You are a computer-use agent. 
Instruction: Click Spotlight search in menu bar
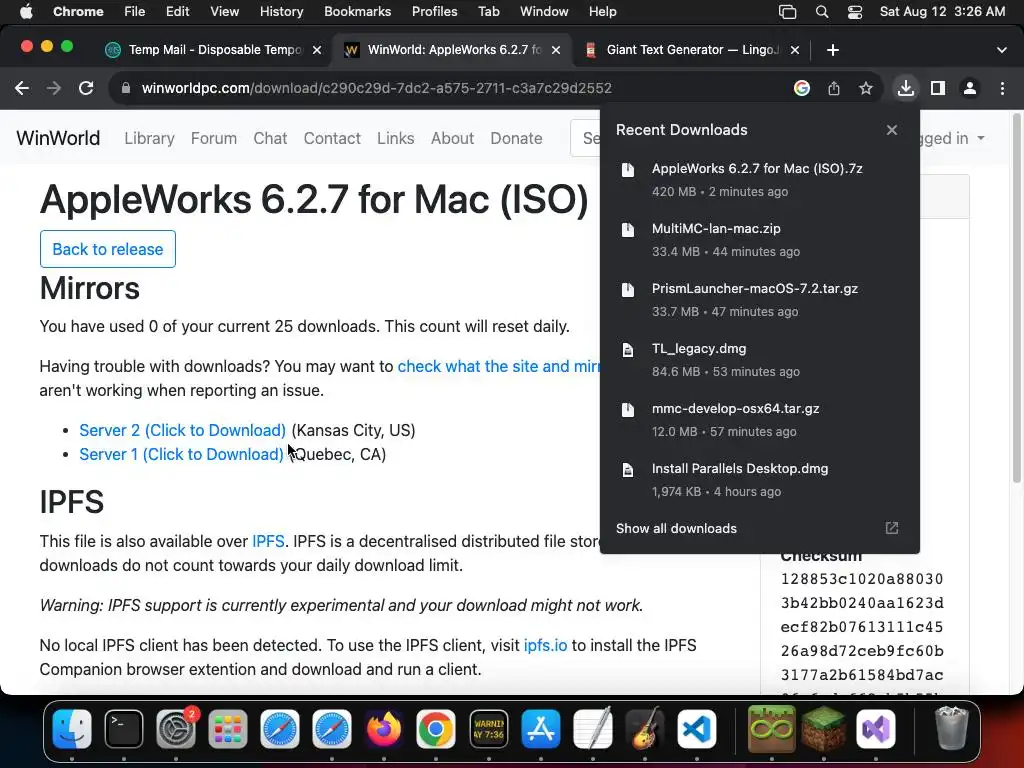(822, 12)
